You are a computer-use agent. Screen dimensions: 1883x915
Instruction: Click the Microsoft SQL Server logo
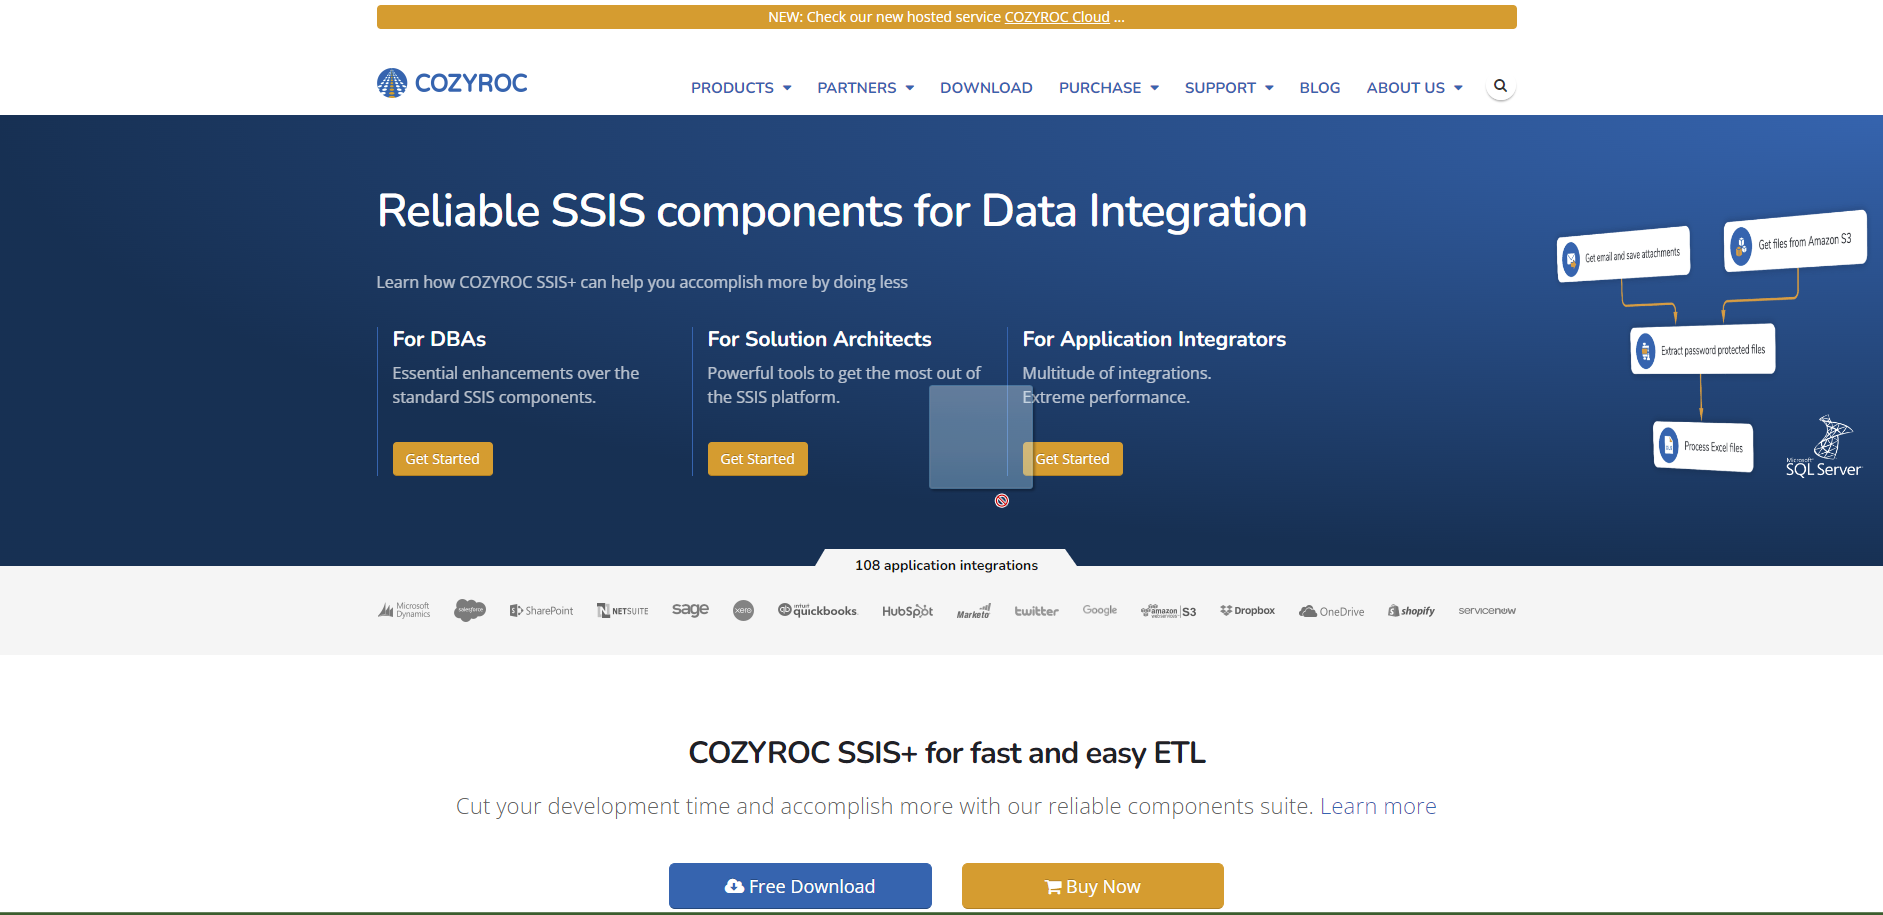(1824, 446)
